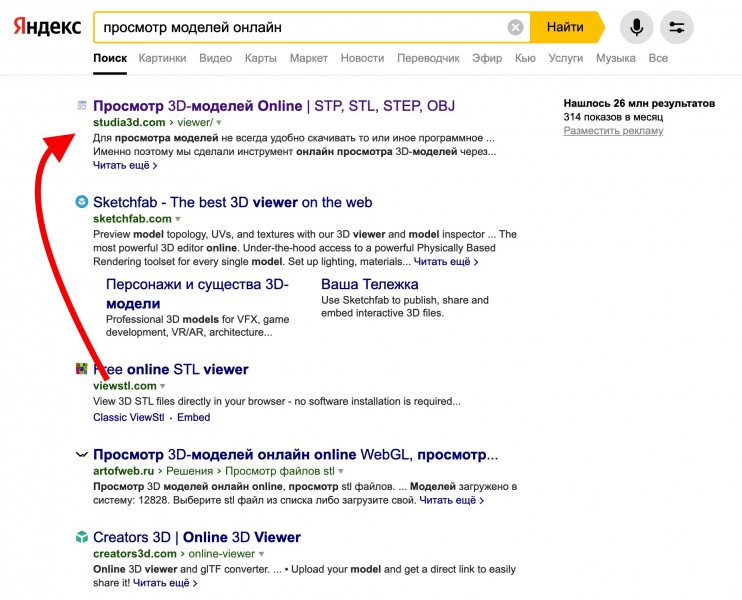Click the artofweb.ru favicon

click(x=82, y=455)
